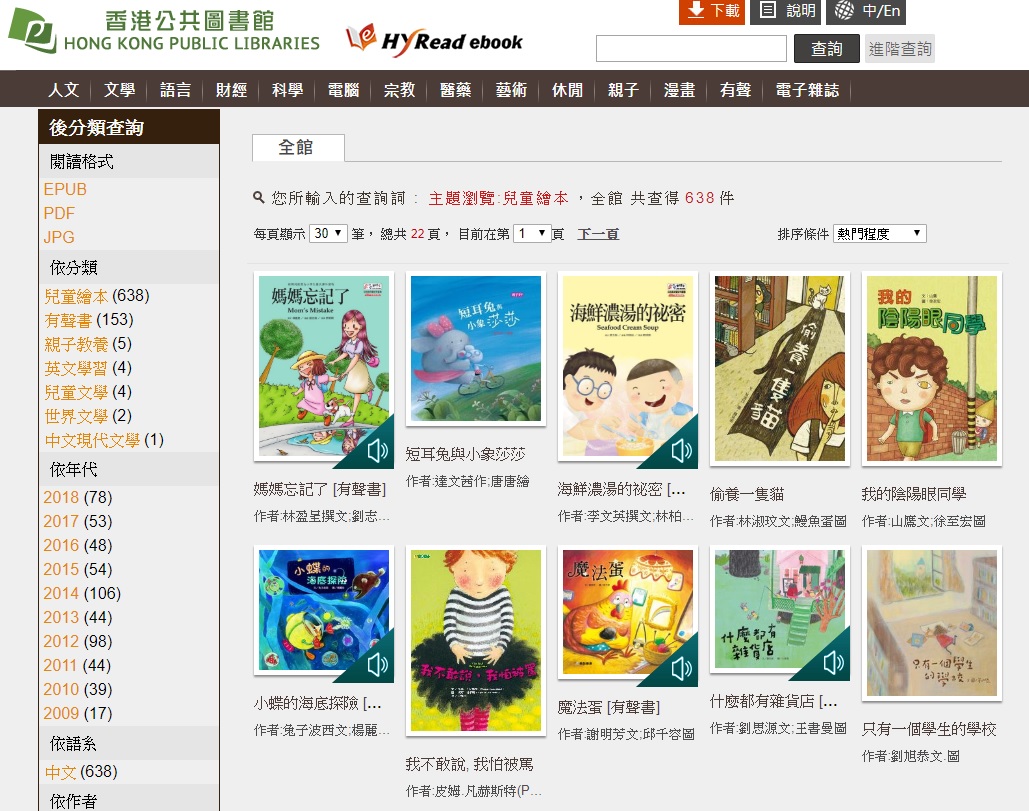Filter by 中文 language
The width and height of the screenshot is (1029, 811).
click(x=60, y=772)
